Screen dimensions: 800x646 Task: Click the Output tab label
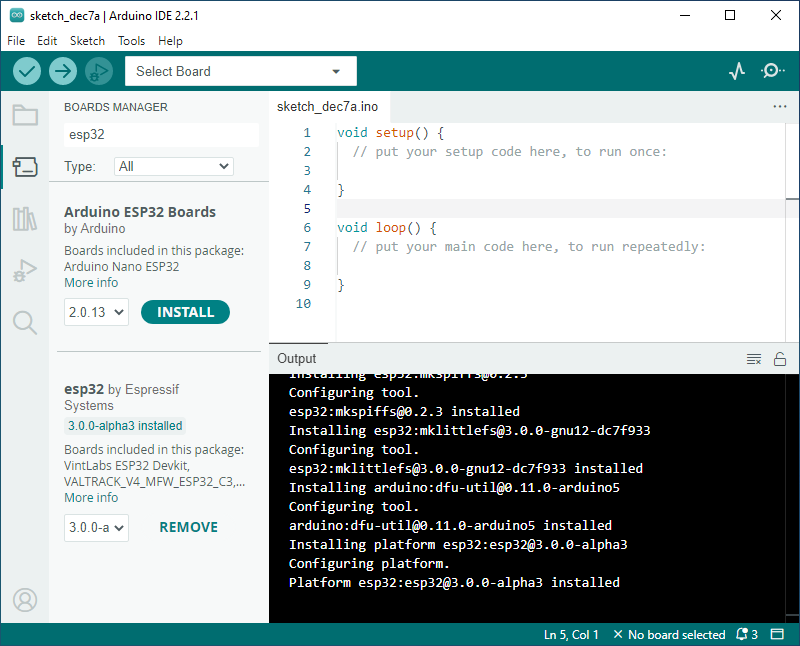point(296,359)
